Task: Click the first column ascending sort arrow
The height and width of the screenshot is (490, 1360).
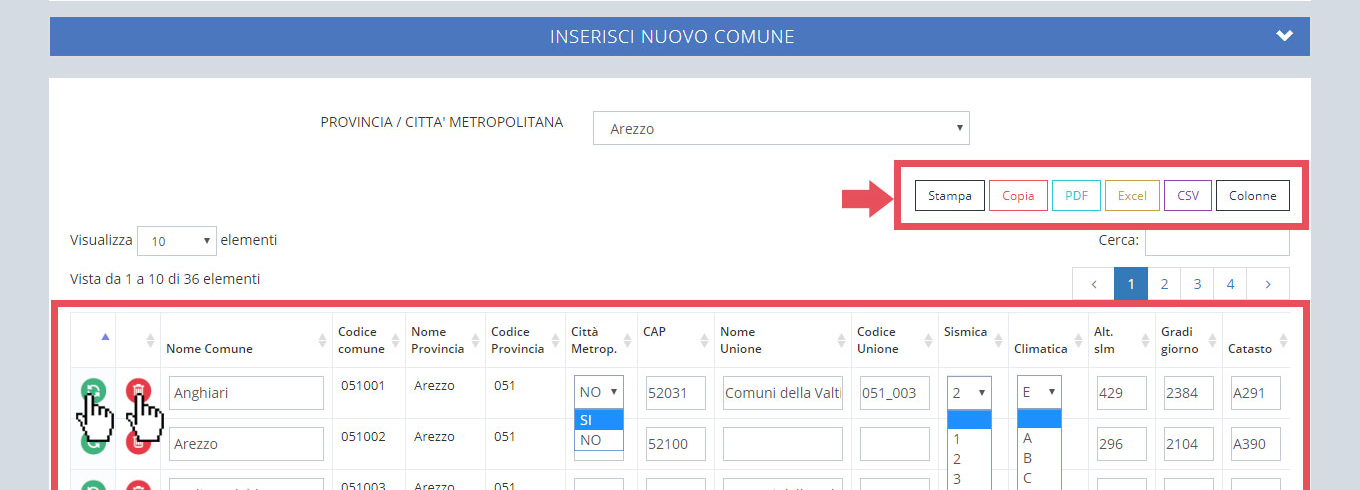Action: (106, 336)
